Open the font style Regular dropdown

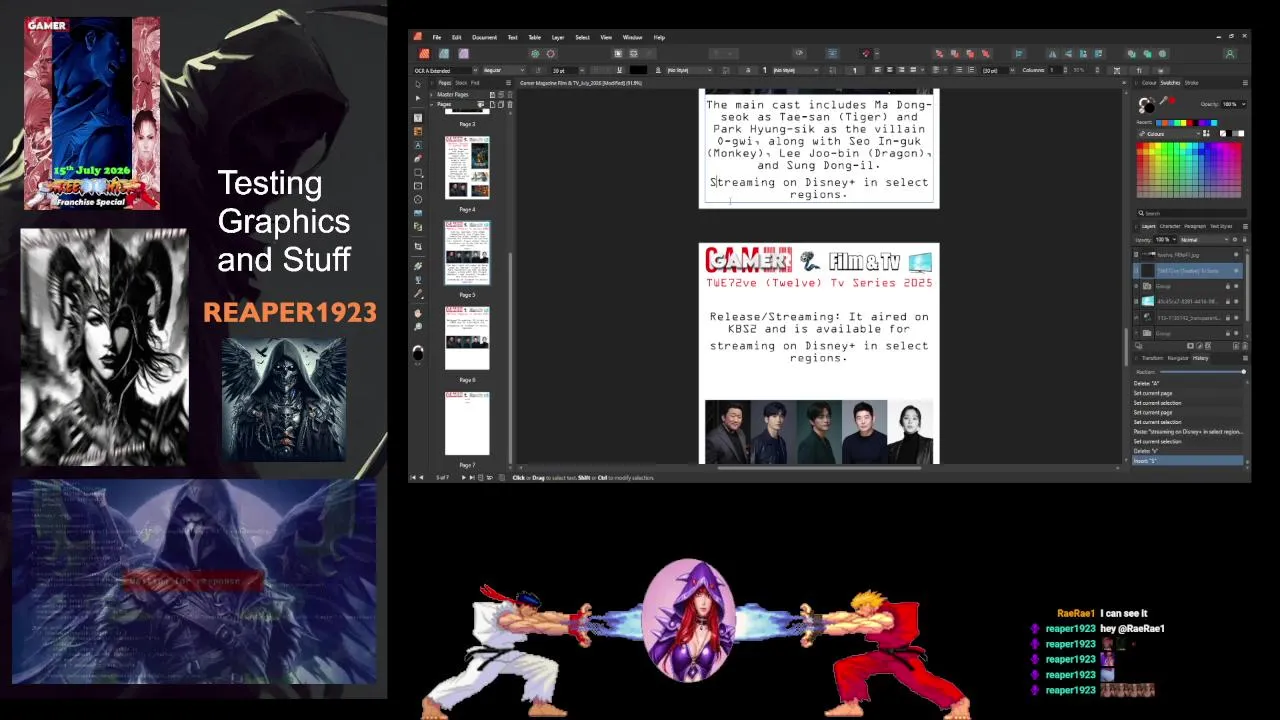coord(503,70)
